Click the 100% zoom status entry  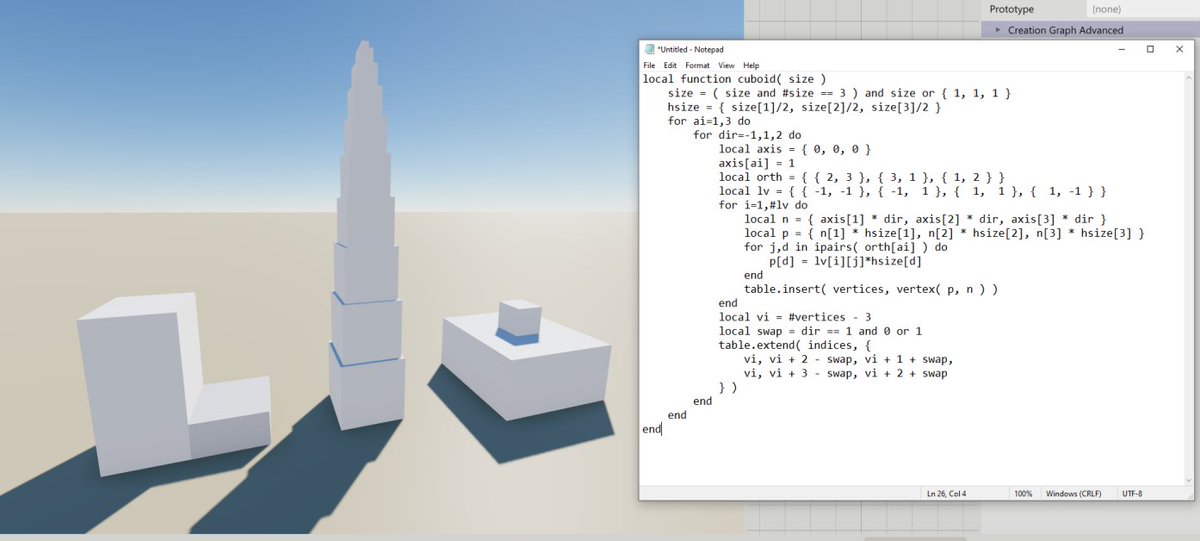[1023, 494]
